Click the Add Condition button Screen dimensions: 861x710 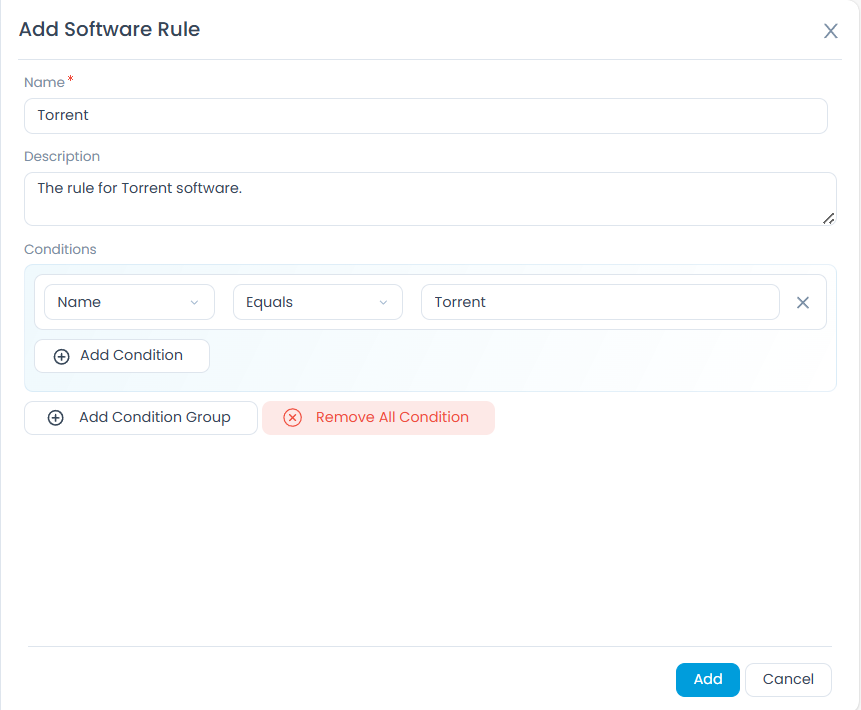coord(121,355)
